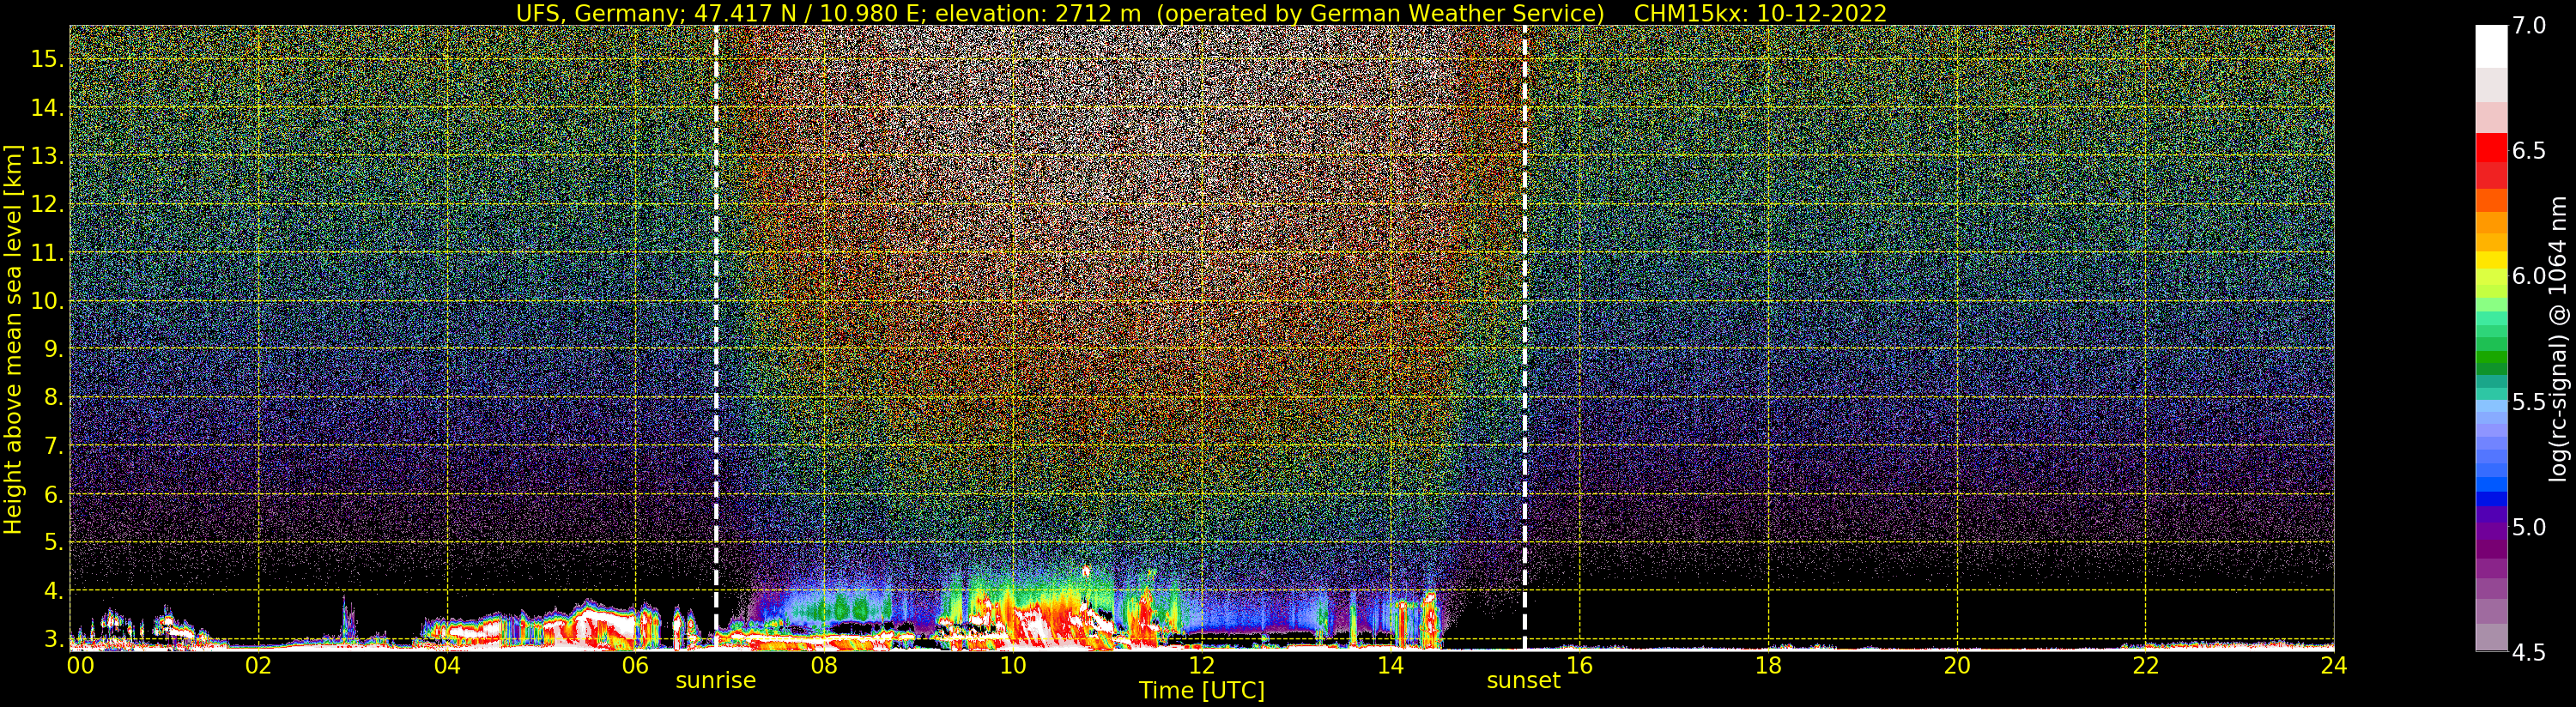2576x707 pixels.
Task: Click the purple section of the colorbar near 5.0
Action: tap(2491, 530)
